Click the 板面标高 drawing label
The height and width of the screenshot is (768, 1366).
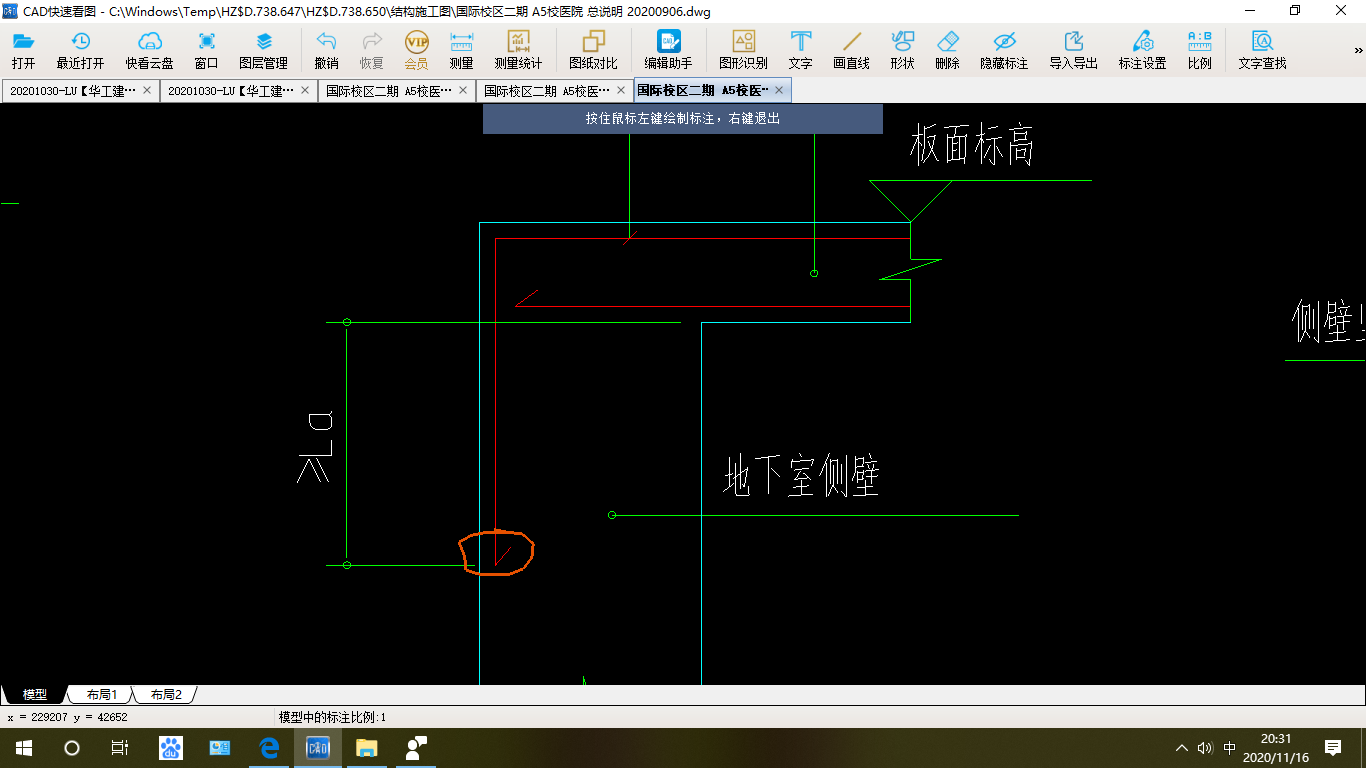[971, 146]
